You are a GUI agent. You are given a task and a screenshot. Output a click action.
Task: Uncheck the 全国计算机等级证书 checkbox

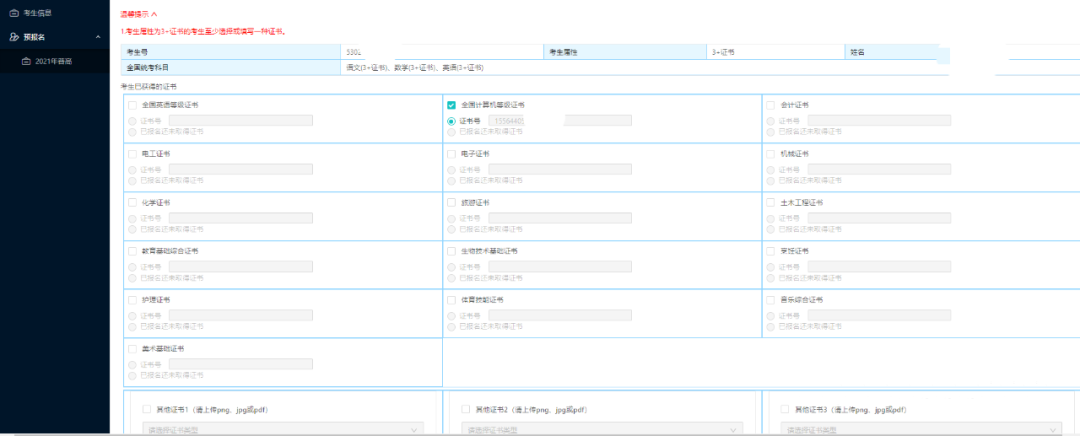coord(451,105)
